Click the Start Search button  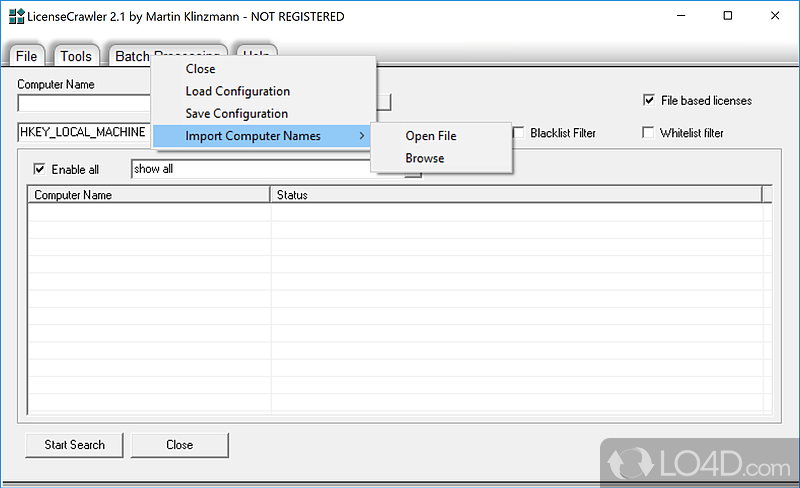74,445
